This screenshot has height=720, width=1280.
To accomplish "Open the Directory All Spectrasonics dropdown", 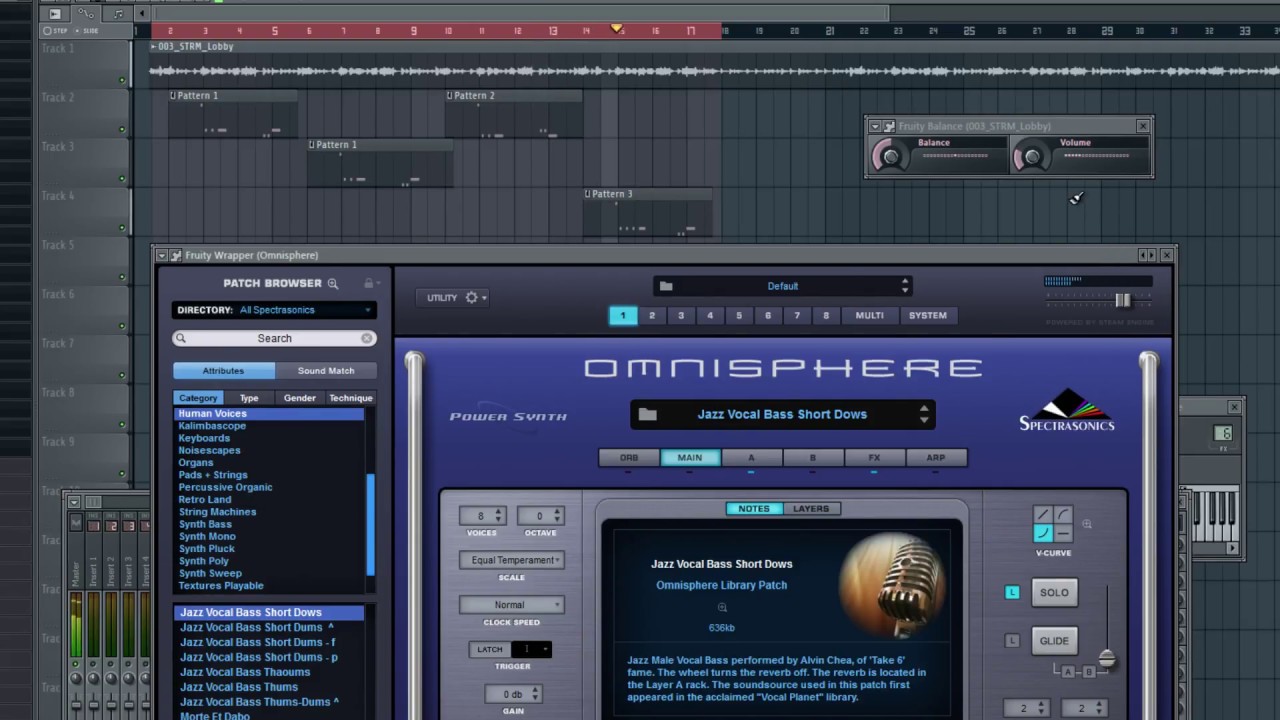I will (274, 311).
